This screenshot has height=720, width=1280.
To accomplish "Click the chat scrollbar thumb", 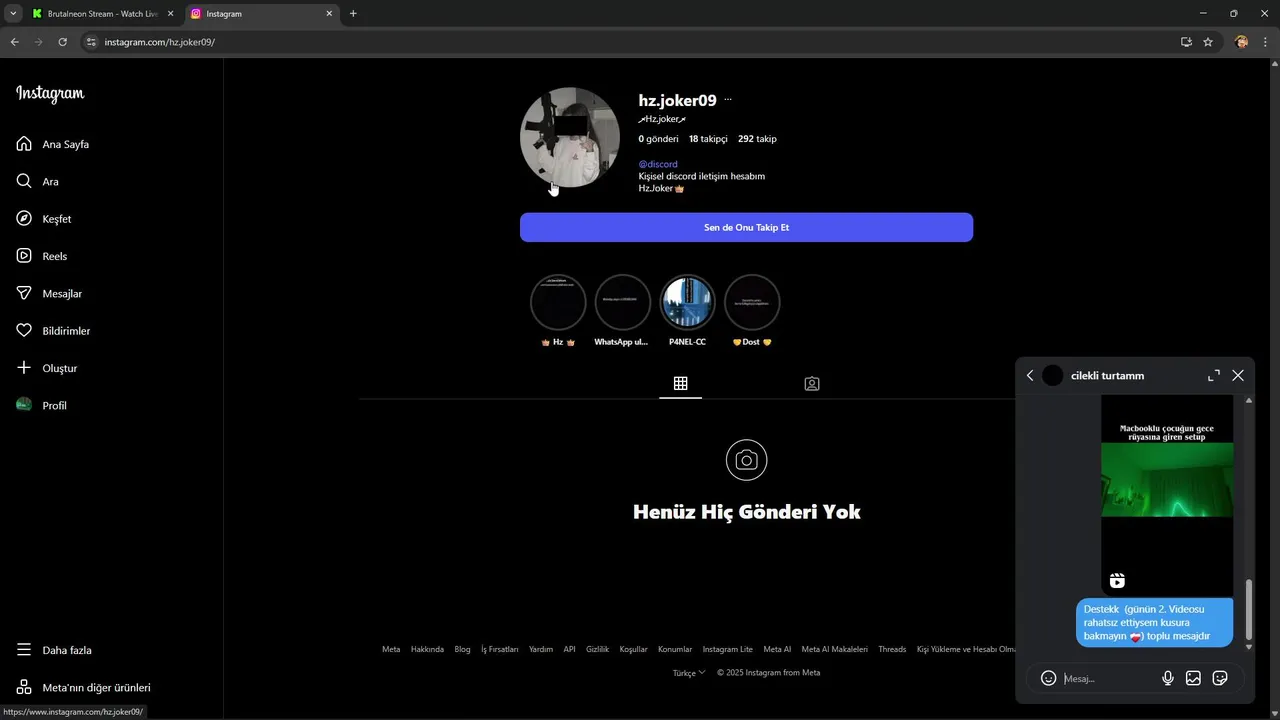I will [x=1248, y=610].
